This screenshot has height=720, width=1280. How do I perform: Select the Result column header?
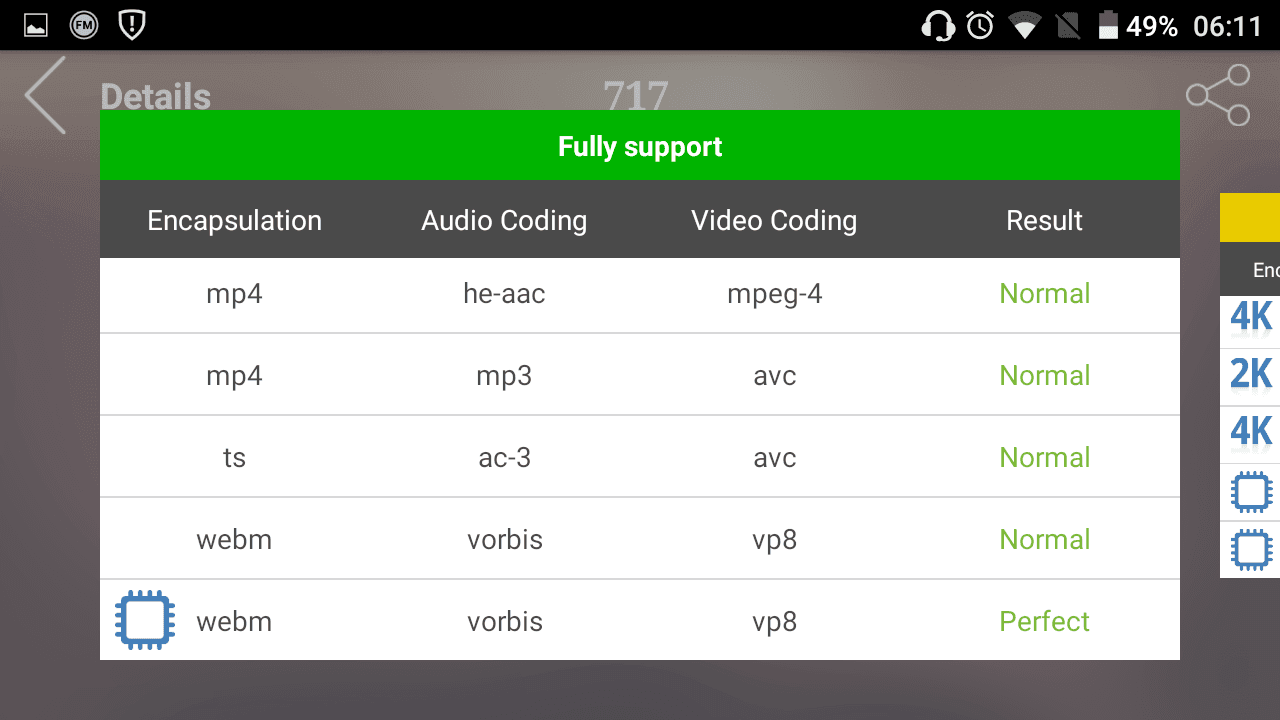(x=1044, y=220)
